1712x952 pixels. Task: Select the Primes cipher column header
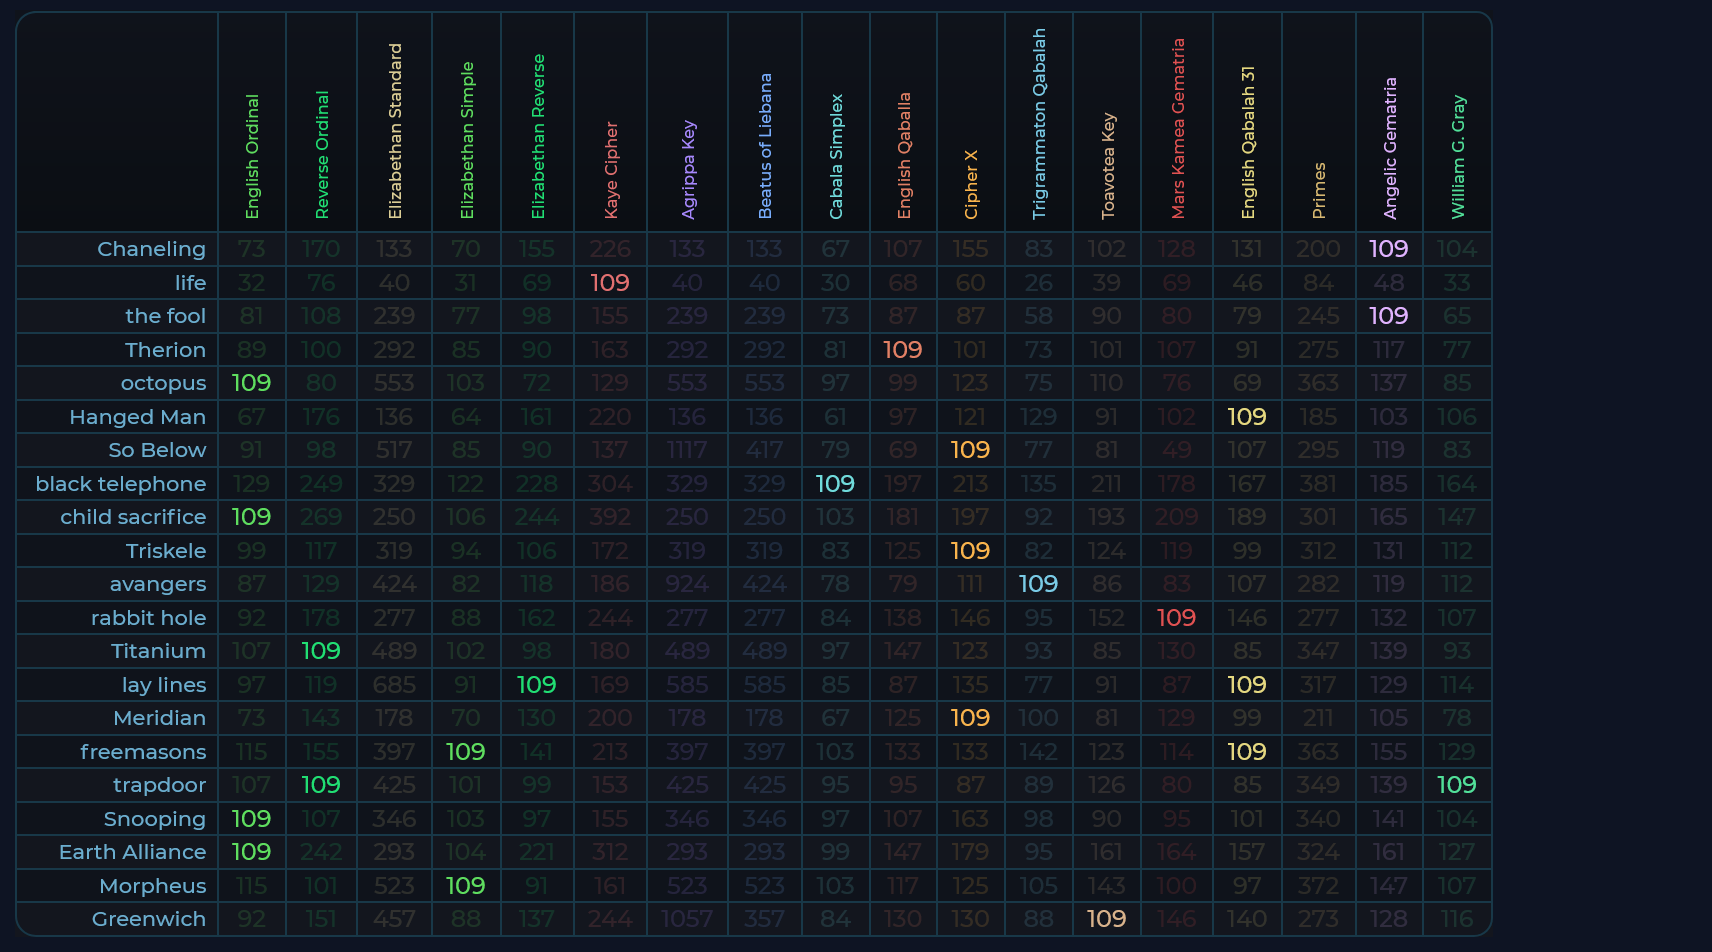click(x=1318, y=190)
